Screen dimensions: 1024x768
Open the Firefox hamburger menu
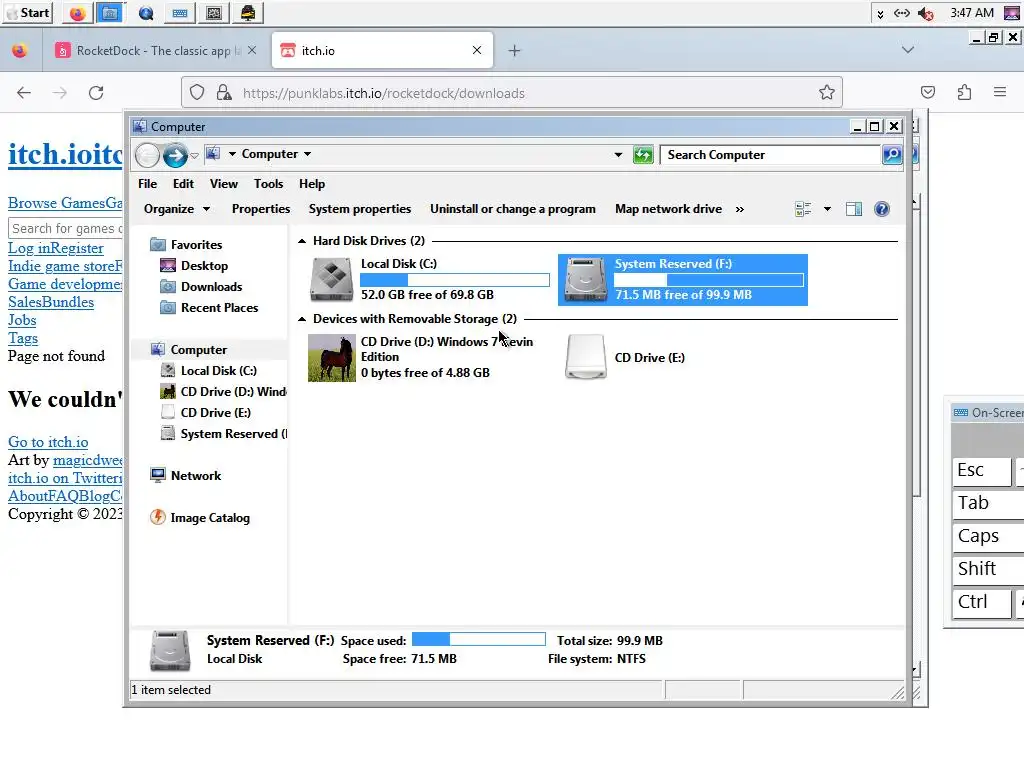coord(999,93)
